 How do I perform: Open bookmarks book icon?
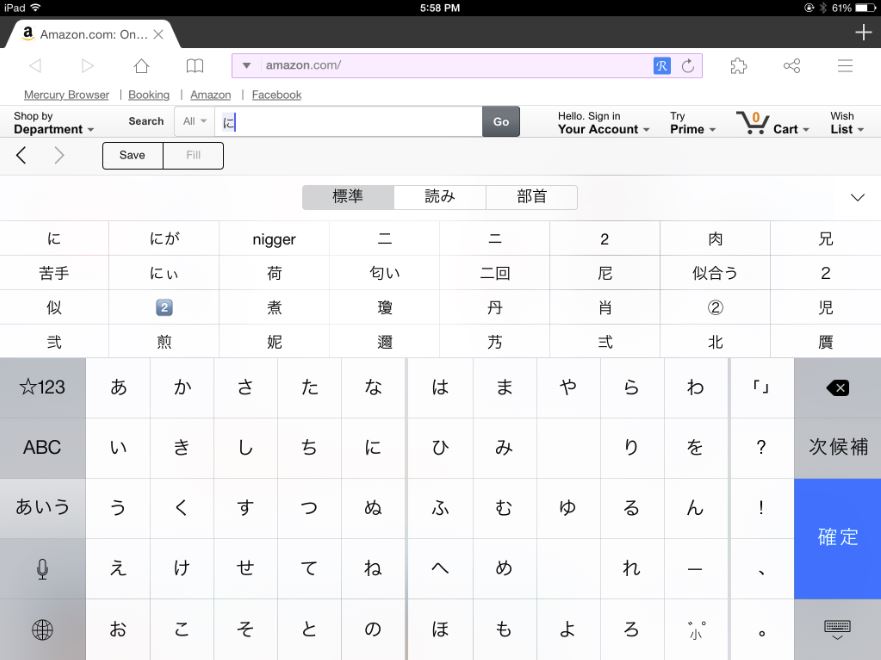pyautogui.click(x=194, y=66)
